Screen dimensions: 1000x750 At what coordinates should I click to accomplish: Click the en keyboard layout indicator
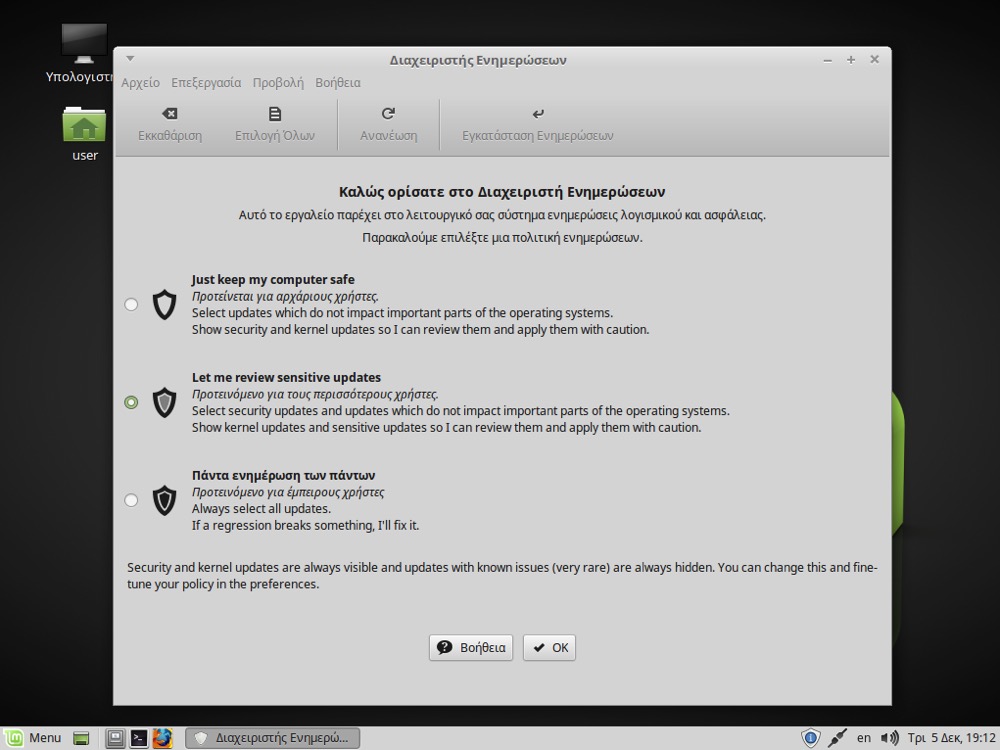point(864,738)
